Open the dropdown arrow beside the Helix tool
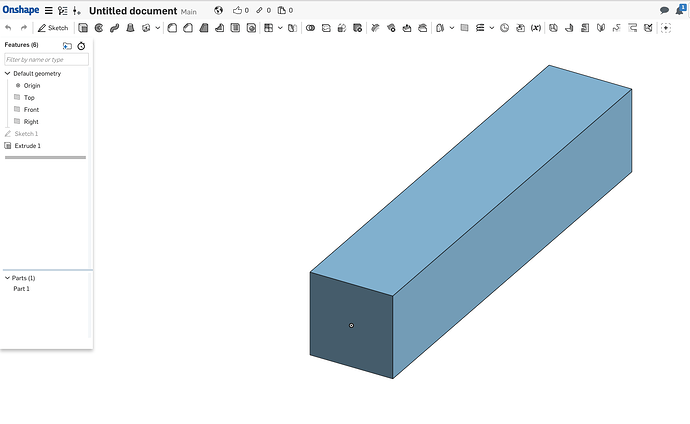690x424 pixels. [x=492, y=28]
